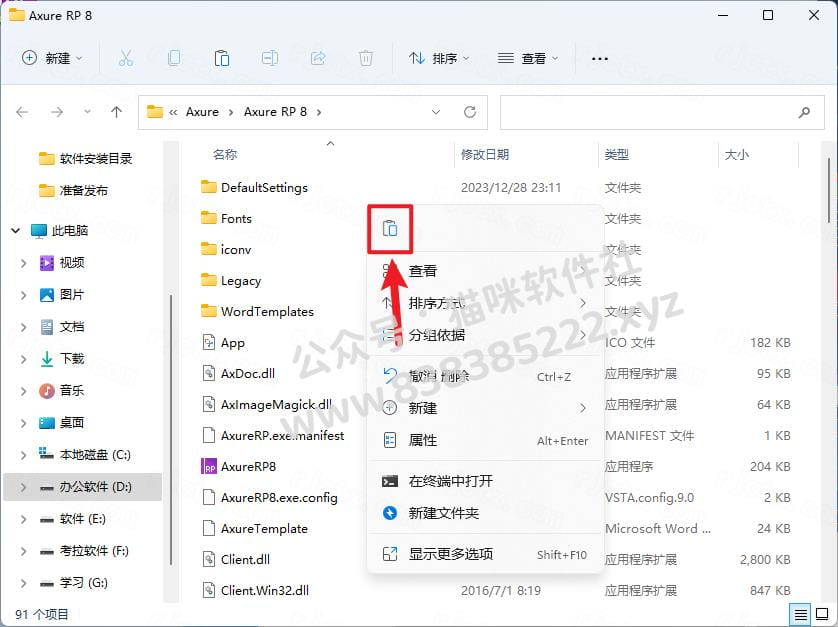Select the Client.Win32.dll file name

265,591
